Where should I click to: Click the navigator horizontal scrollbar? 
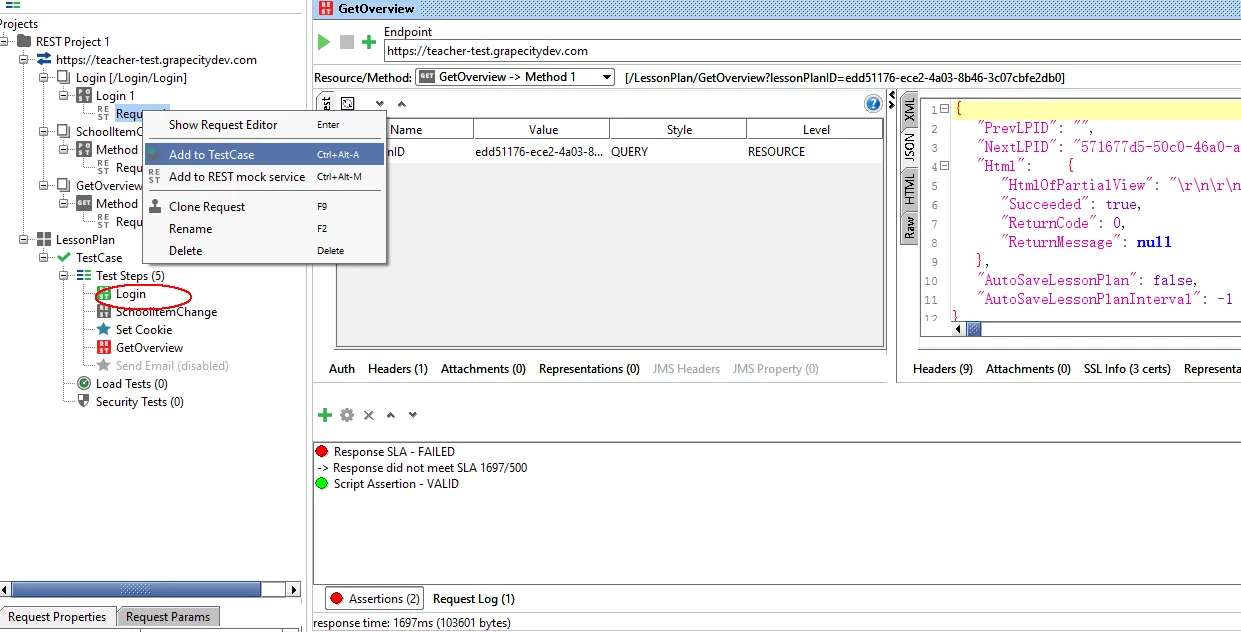(x=150, y=590)
